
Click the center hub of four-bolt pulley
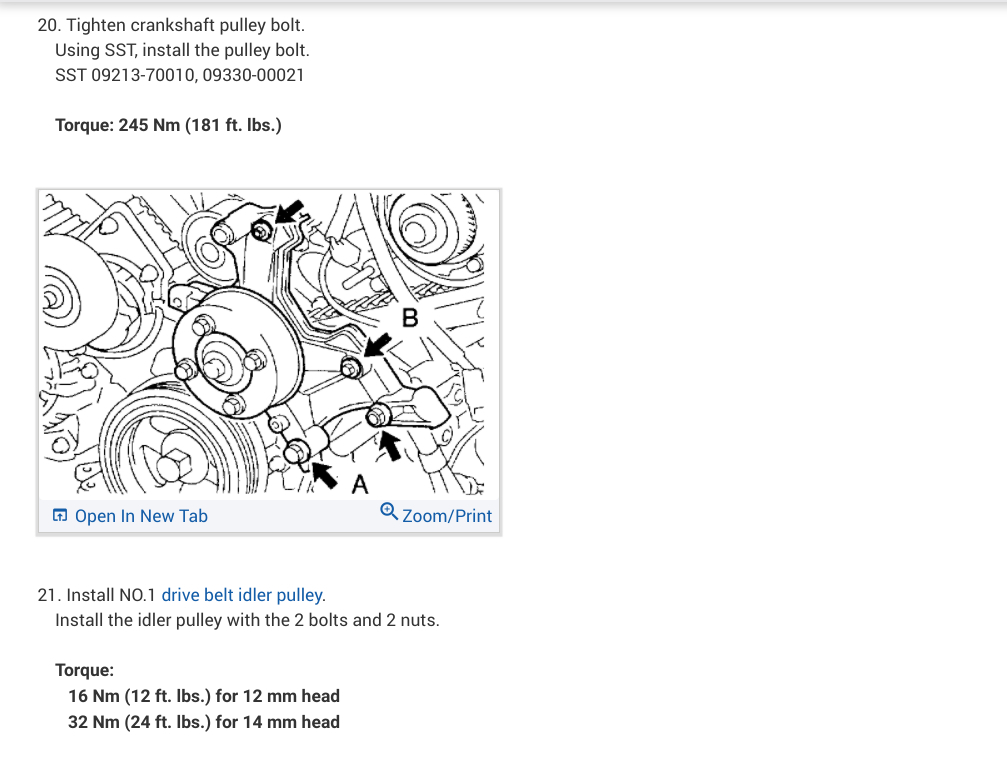(x=217, y=368)
